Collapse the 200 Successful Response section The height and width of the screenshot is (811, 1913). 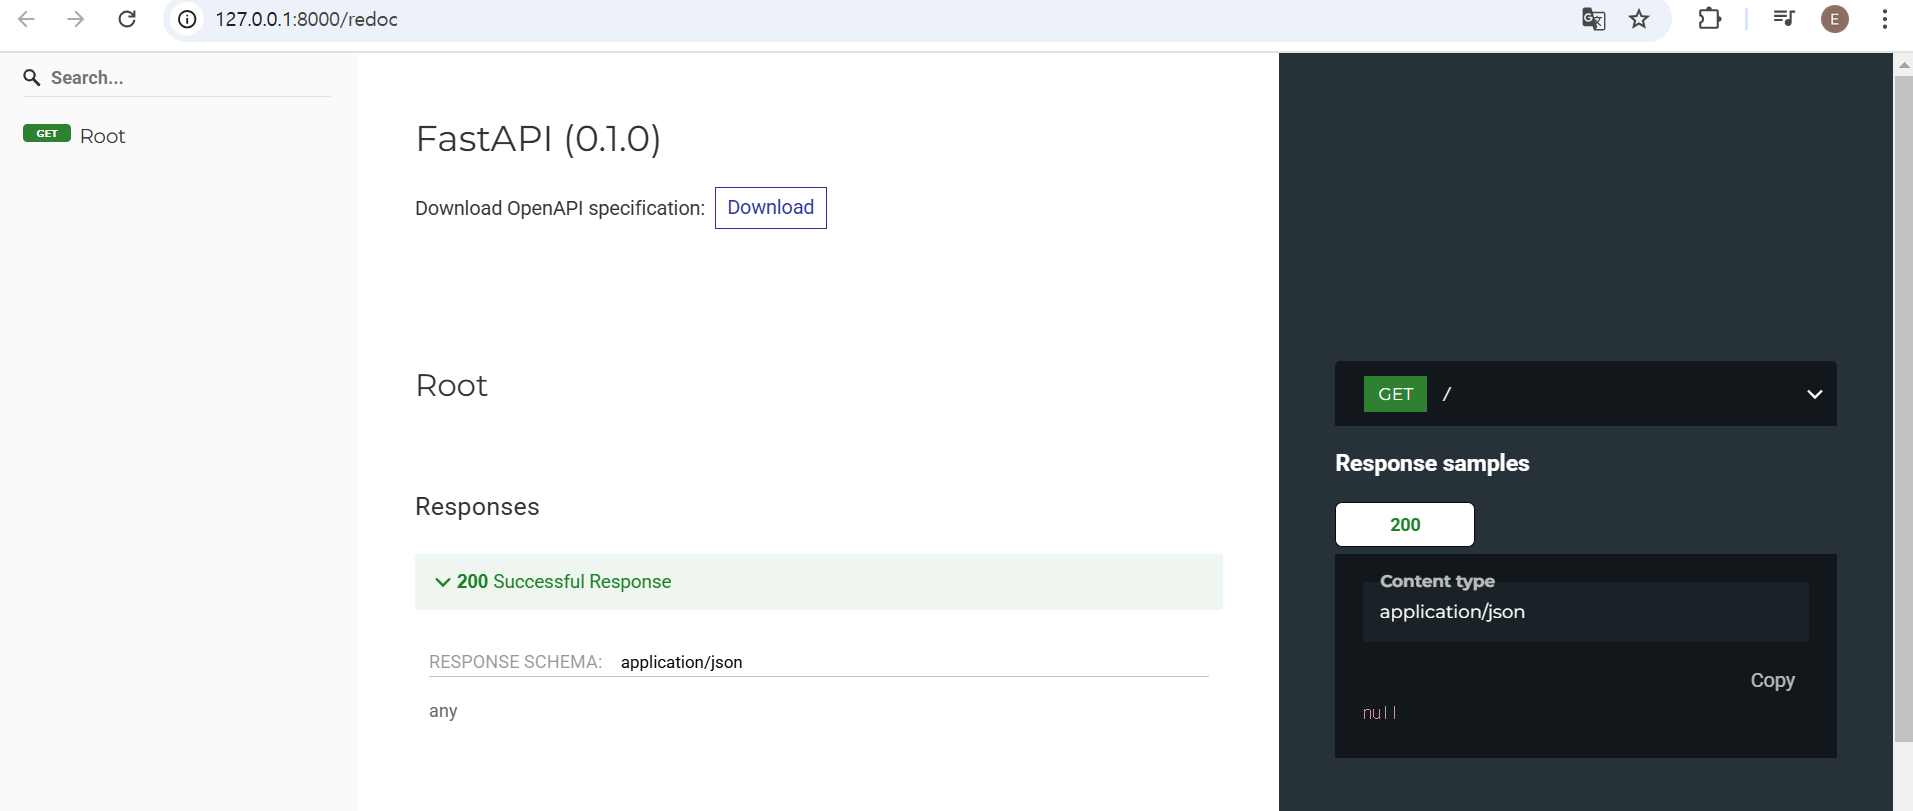coord(818,582)
